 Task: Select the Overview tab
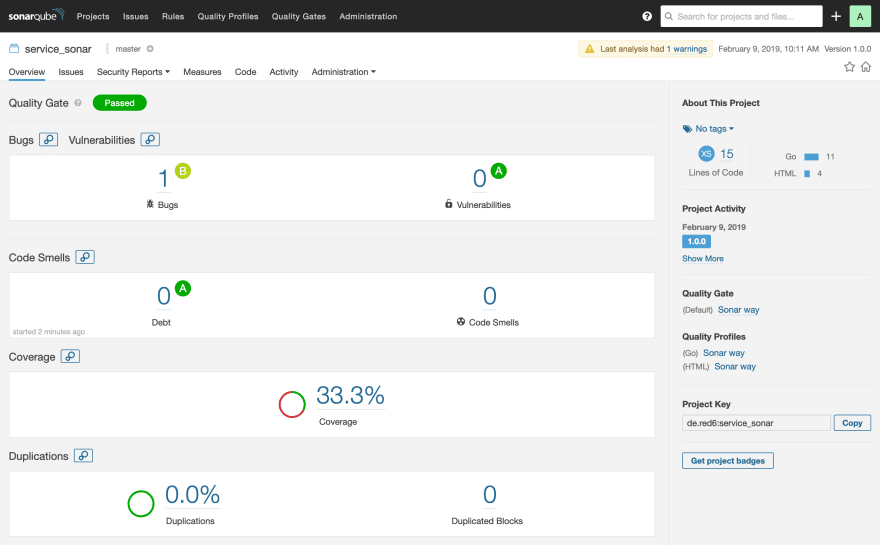click(x=26, y=72)
